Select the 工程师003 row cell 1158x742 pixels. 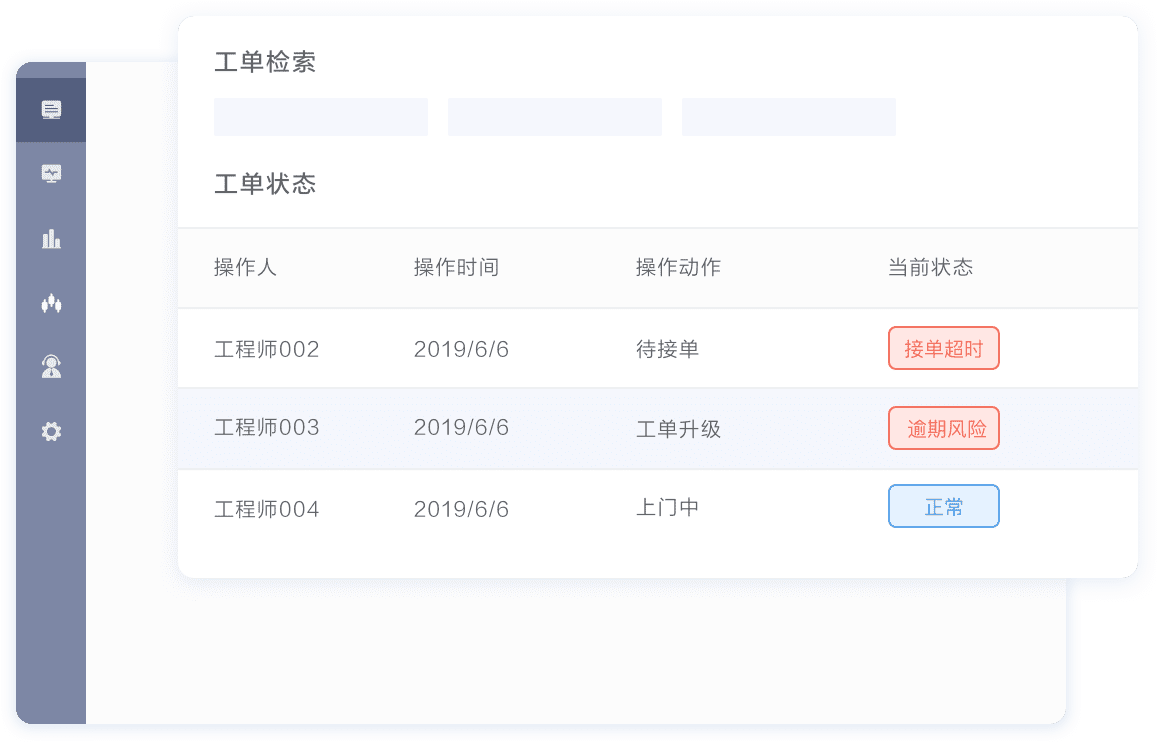[x=267, y=428]
